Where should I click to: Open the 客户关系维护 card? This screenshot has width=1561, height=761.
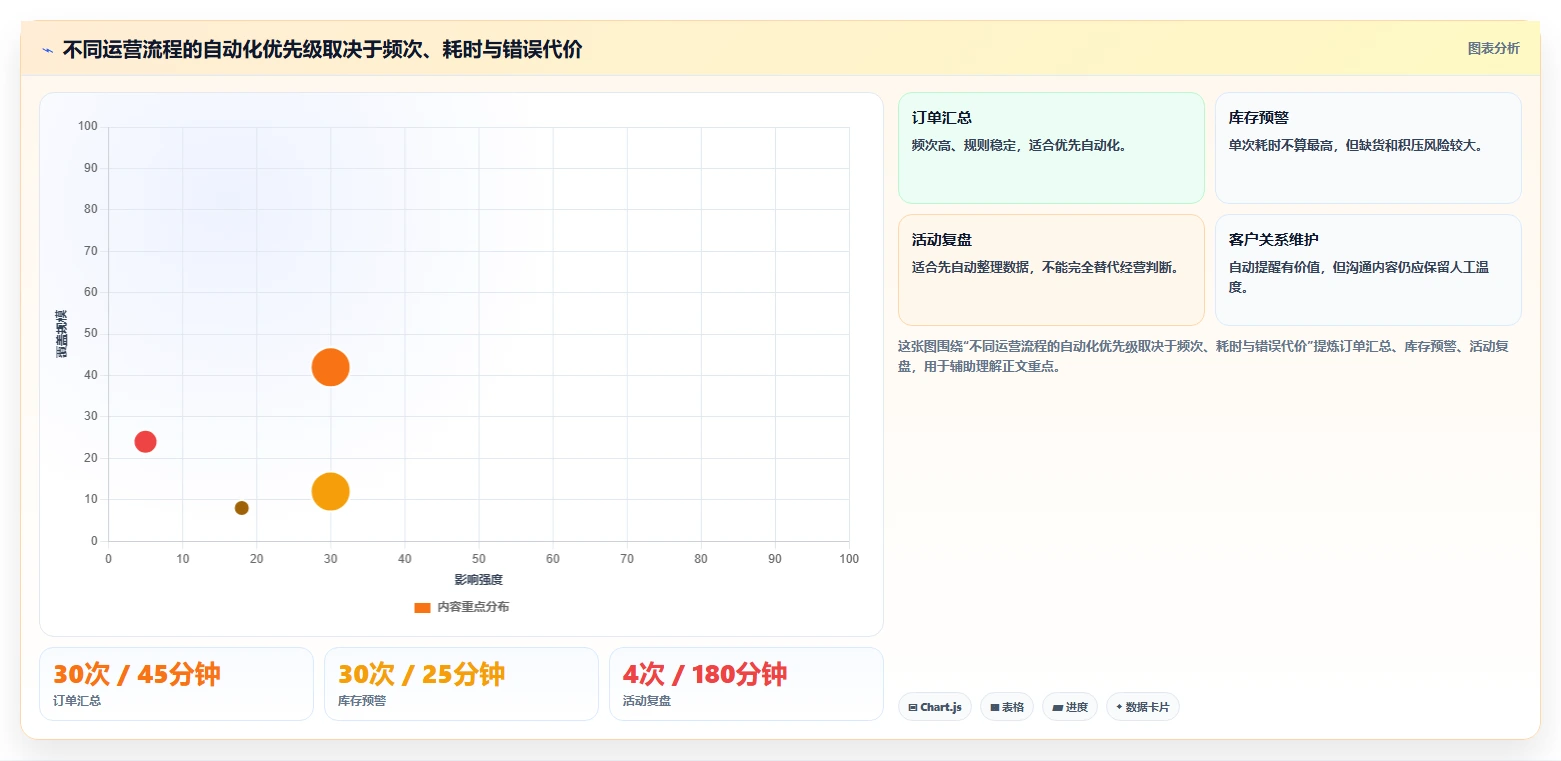coord(1368,270)
